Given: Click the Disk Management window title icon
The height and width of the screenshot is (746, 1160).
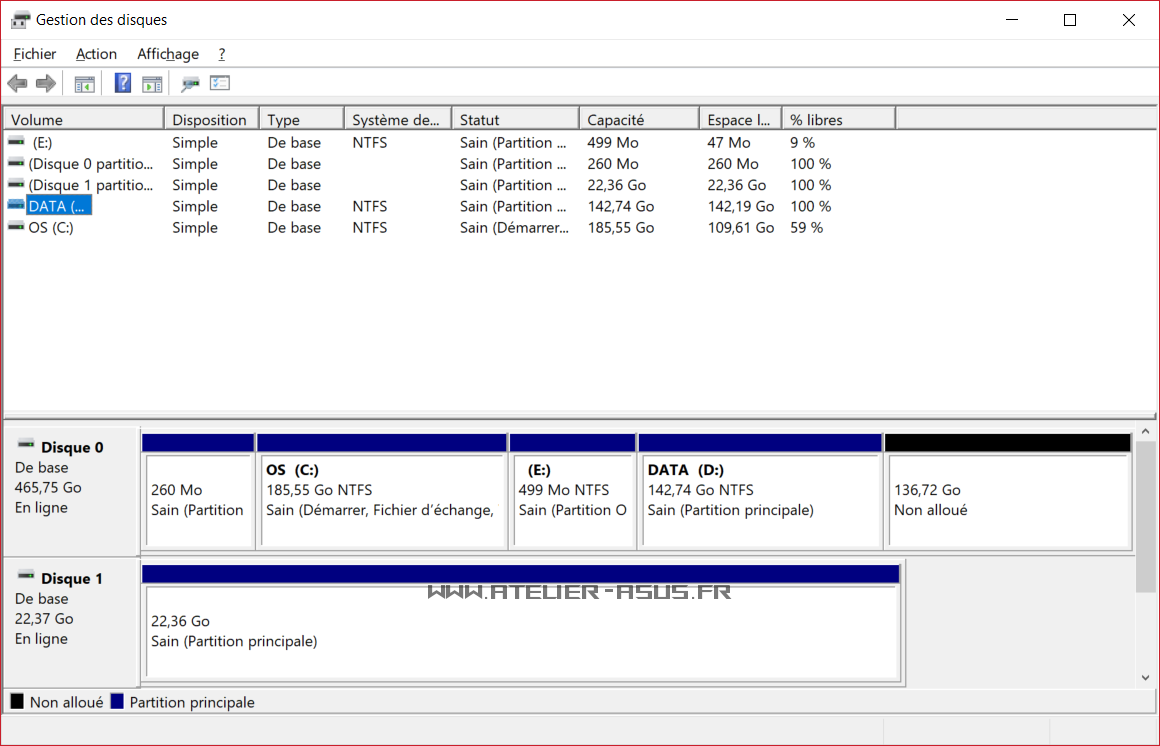Looking at the screenshot, I should tap(18, 19).
